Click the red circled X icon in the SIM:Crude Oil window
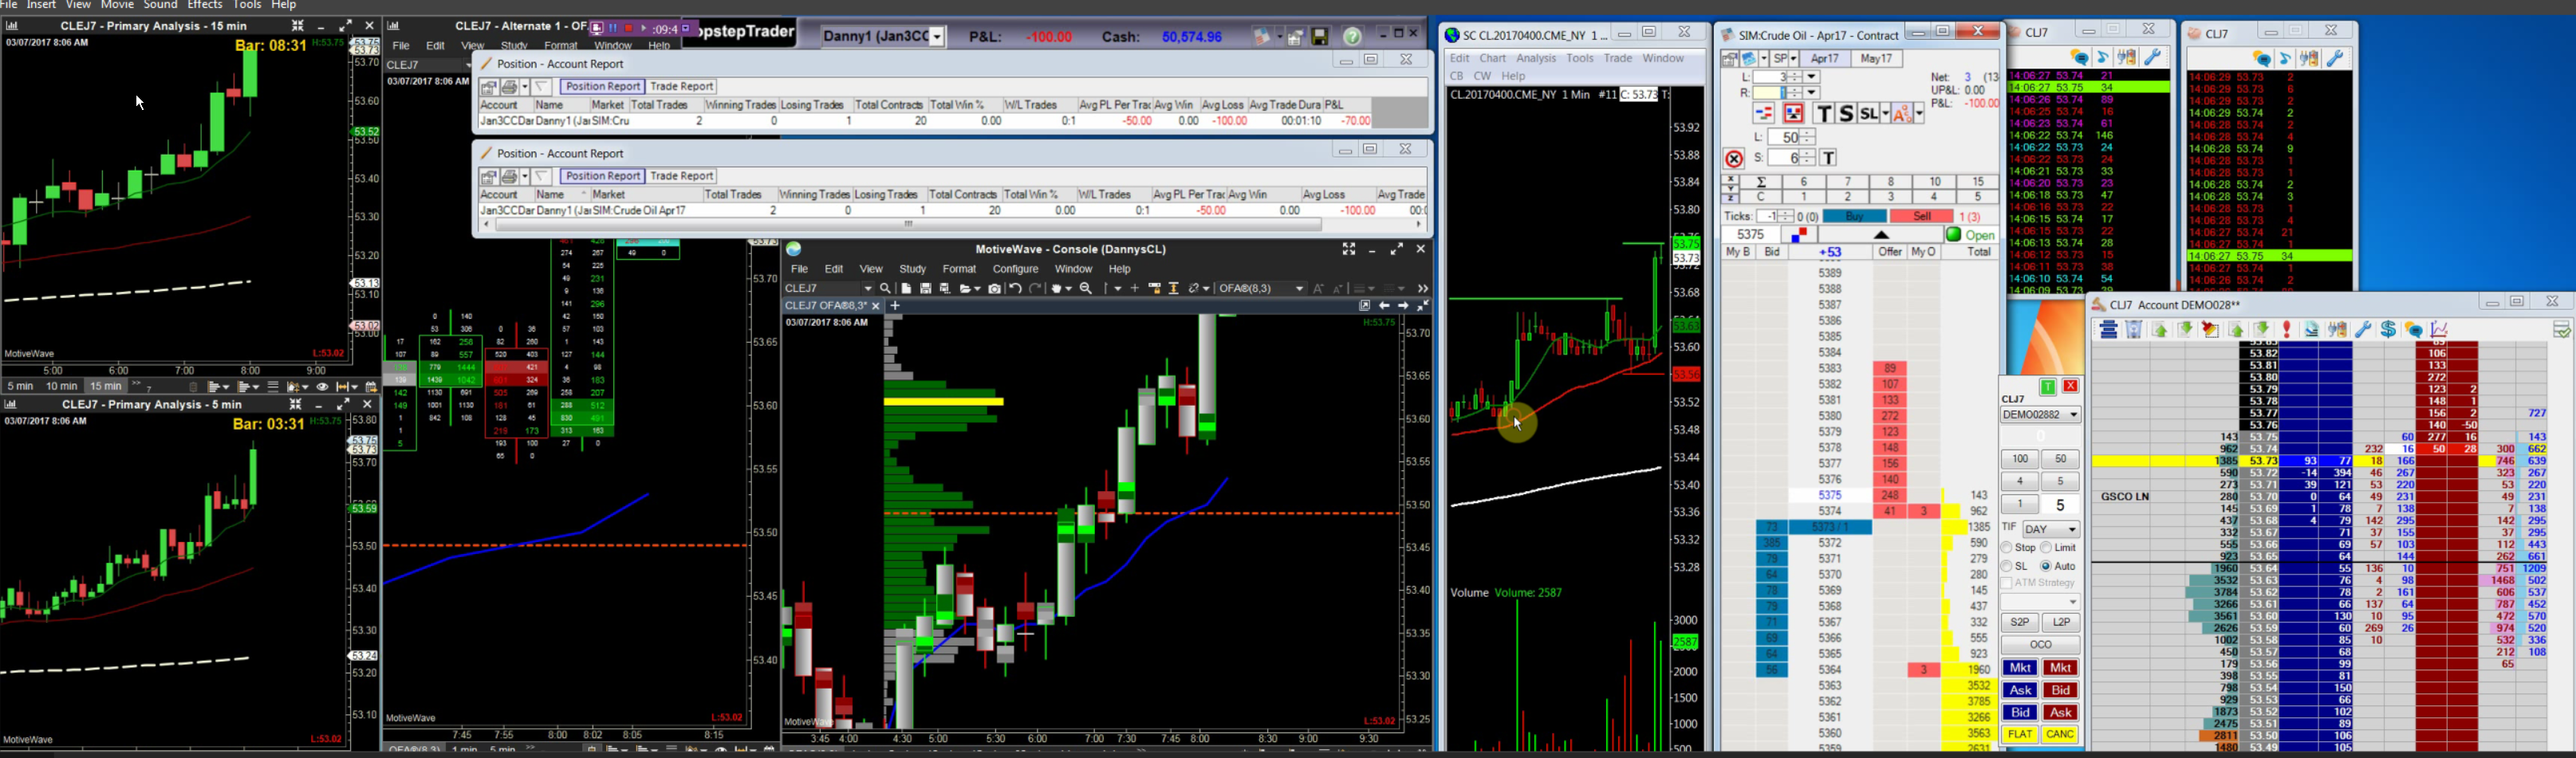This screenshot has height=758, width=2576. (x=1734, y=158)
